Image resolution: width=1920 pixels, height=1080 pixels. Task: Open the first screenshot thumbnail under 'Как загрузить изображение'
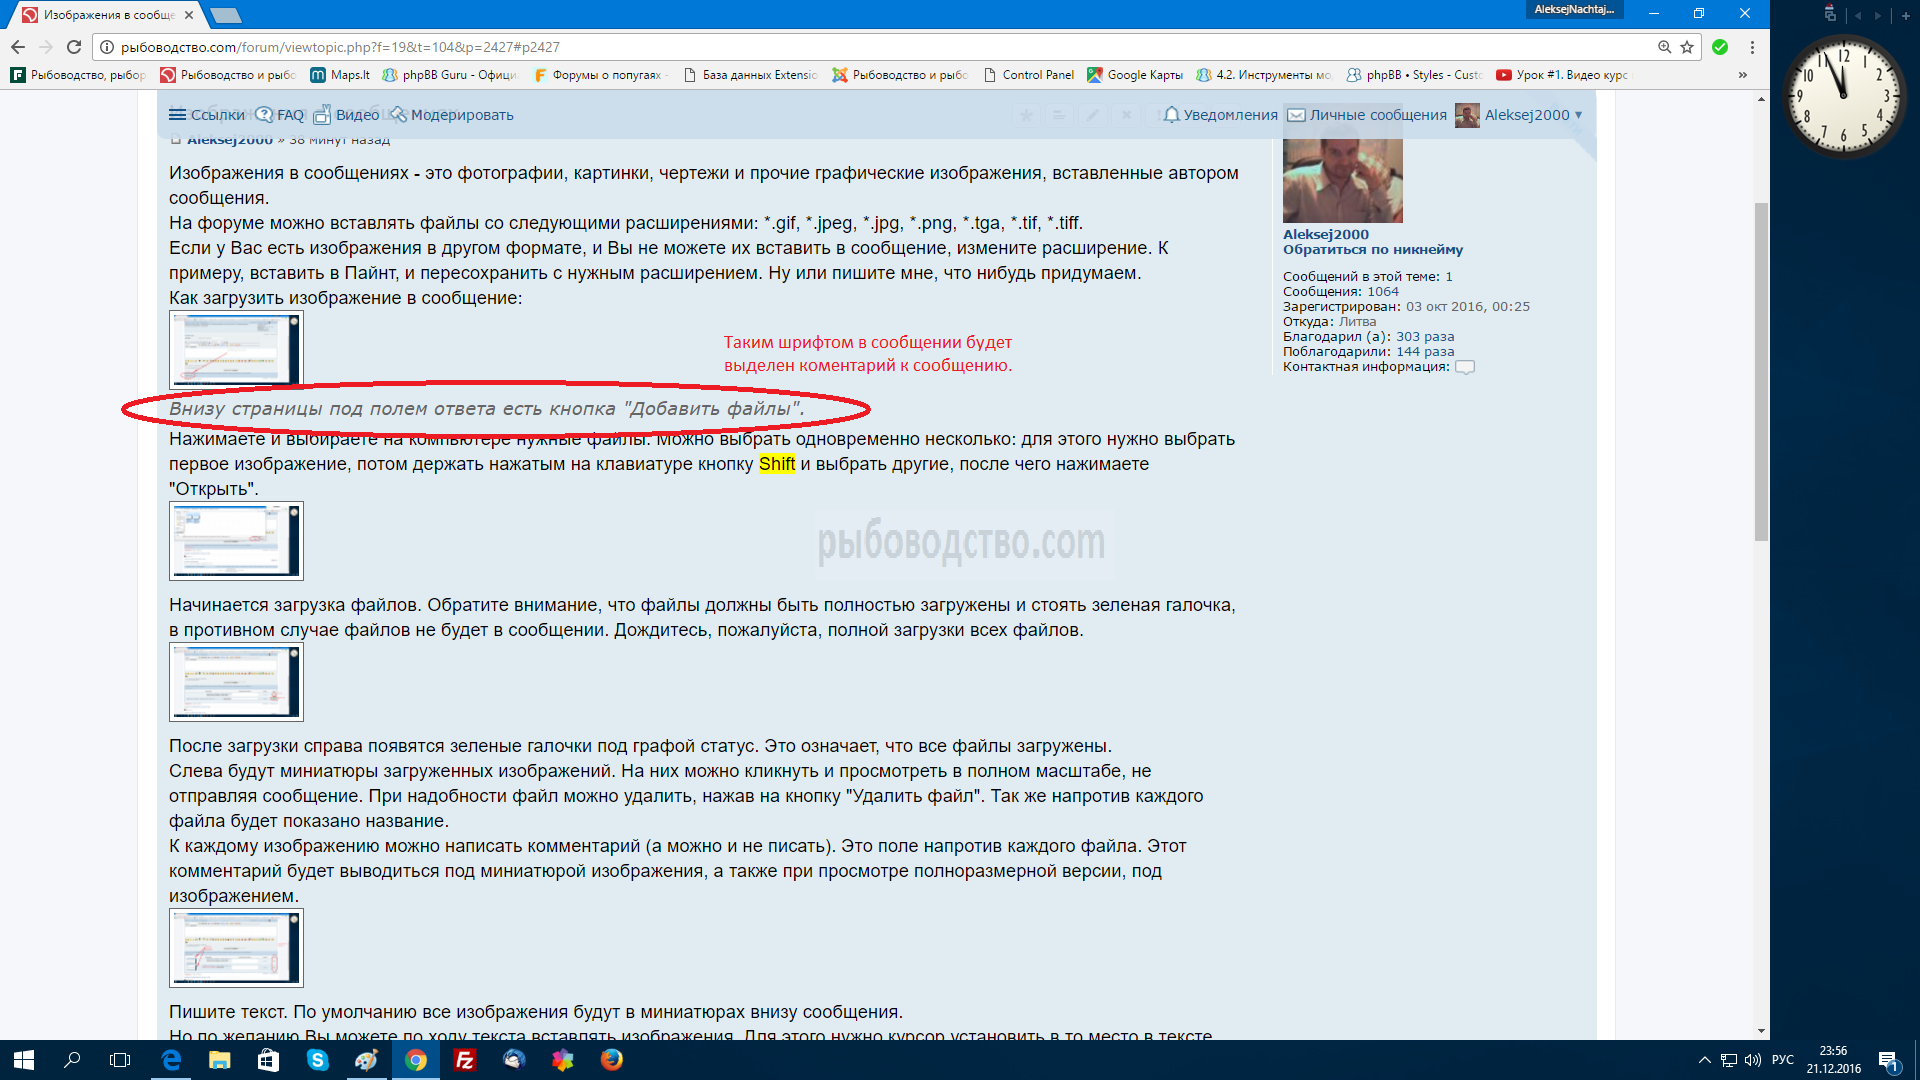236,350
